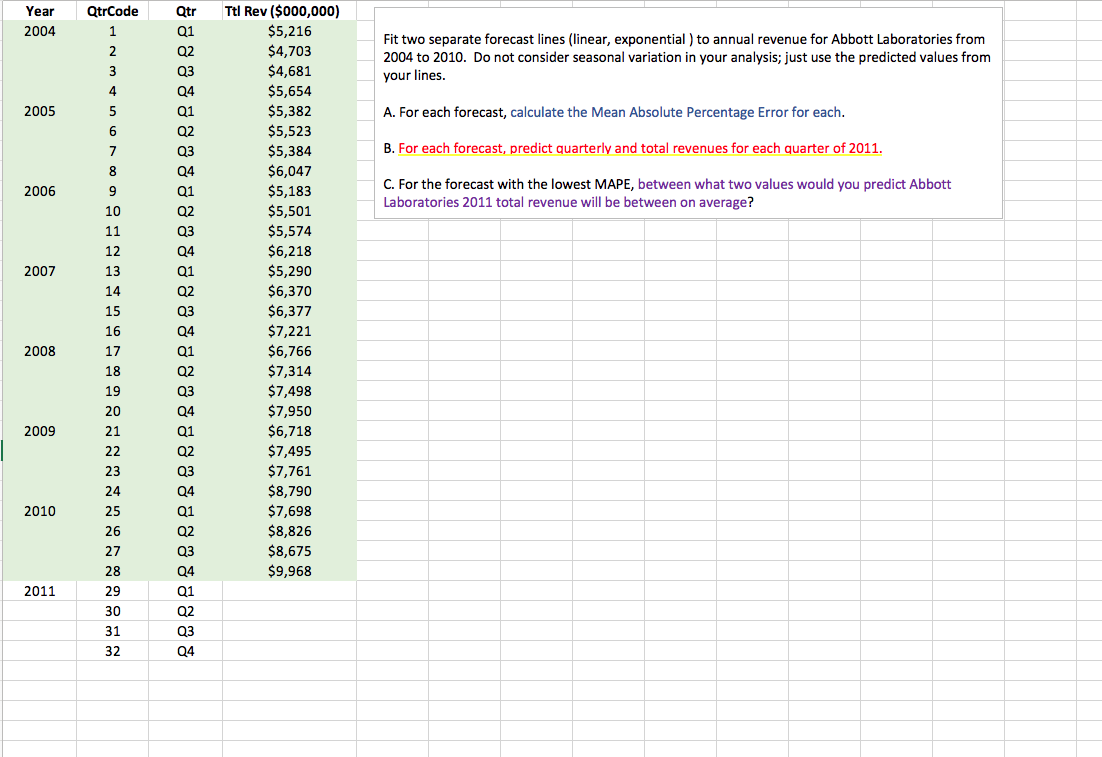Click QtrCode cell 30
This screenshot has width=1102, height=757.
[112, 612]
